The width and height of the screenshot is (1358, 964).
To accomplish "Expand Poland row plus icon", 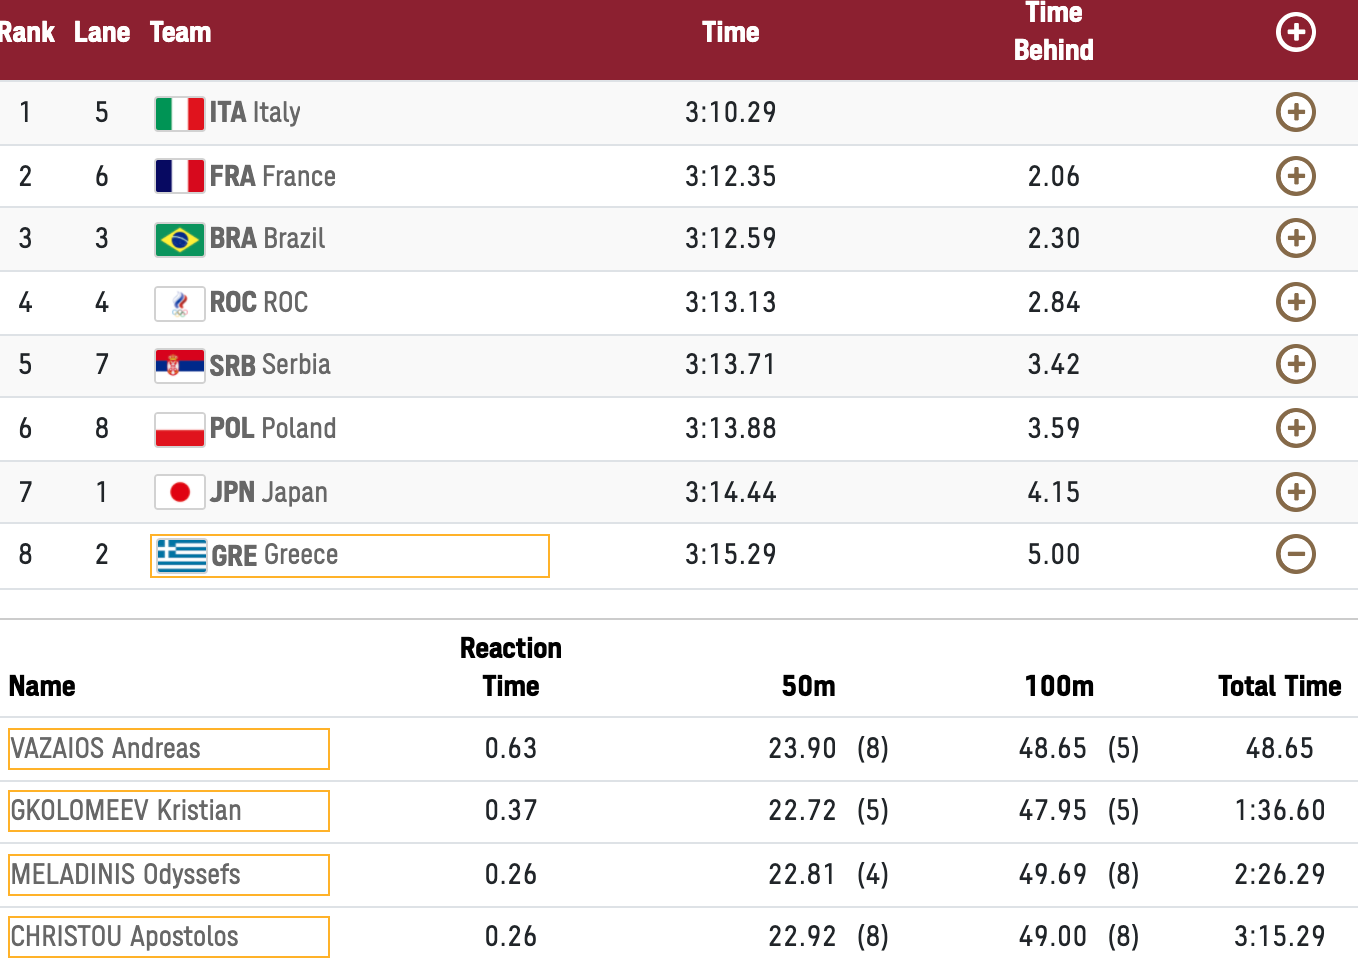I will point(1296,428).
